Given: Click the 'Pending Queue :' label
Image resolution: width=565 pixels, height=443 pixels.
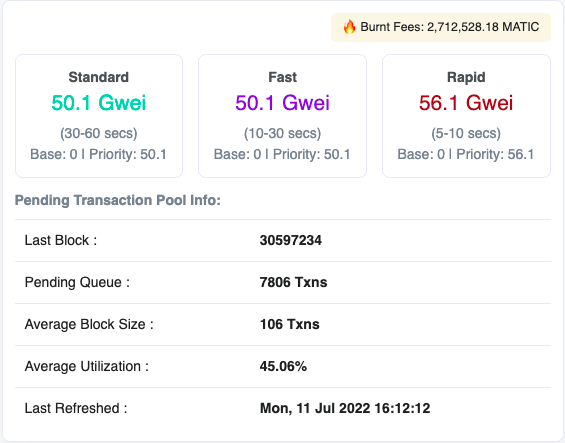Looking at the screenshot, I should (x=77, y=282).
